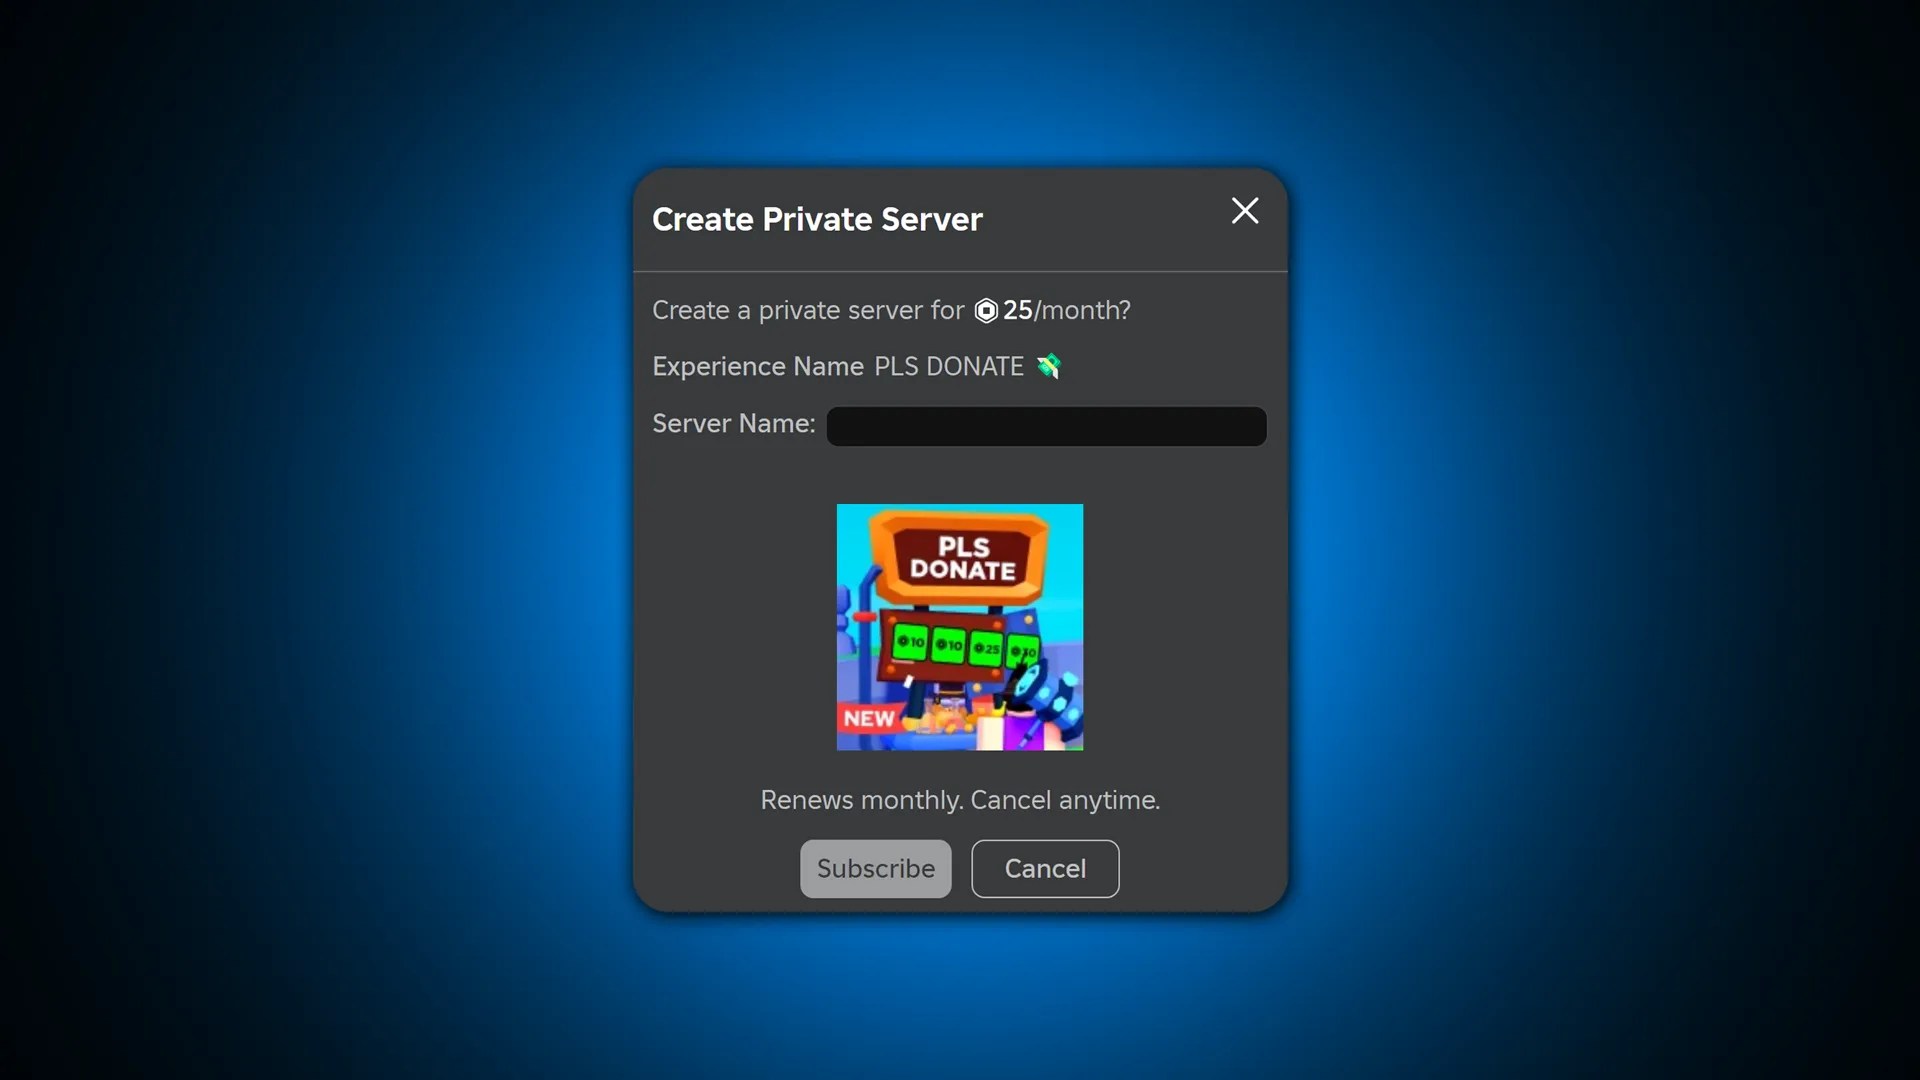The image size is (1920, 1080).
Task: Click the leftmost green 10 Robux donation board
Action: (910, 644)
